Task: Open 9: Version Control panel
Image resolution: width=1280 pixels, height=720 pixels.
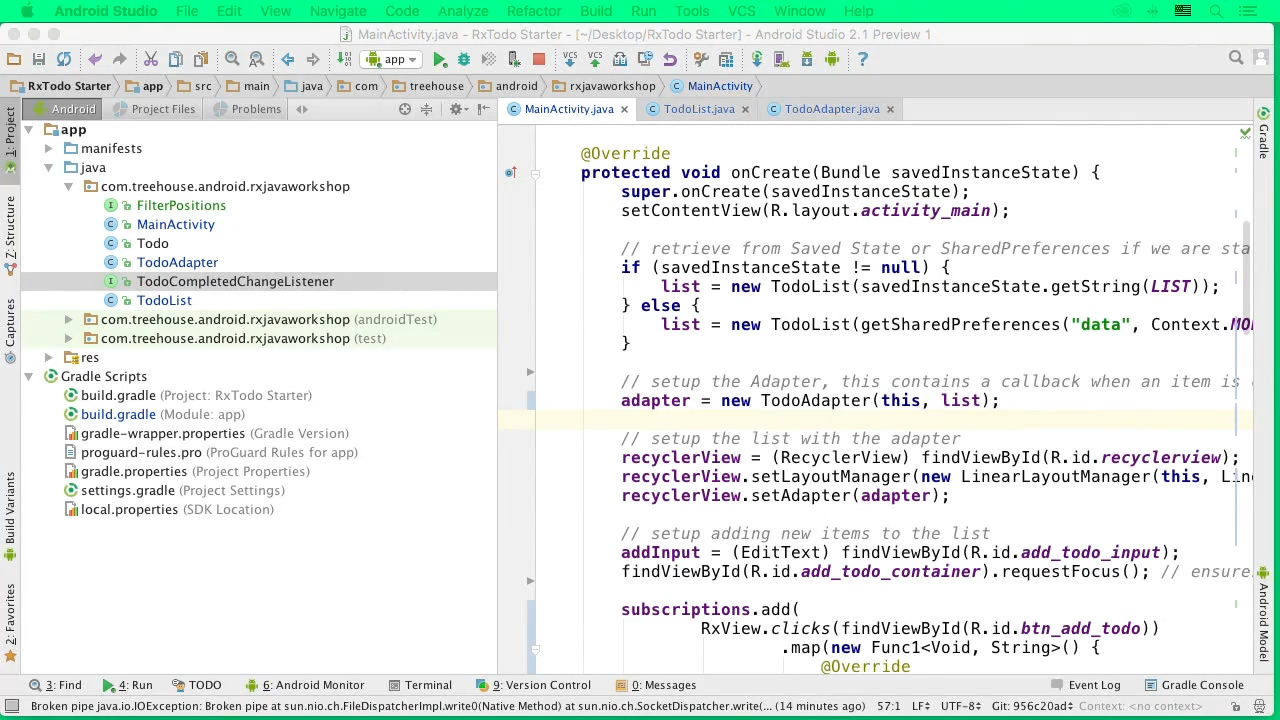Action: 534,685
